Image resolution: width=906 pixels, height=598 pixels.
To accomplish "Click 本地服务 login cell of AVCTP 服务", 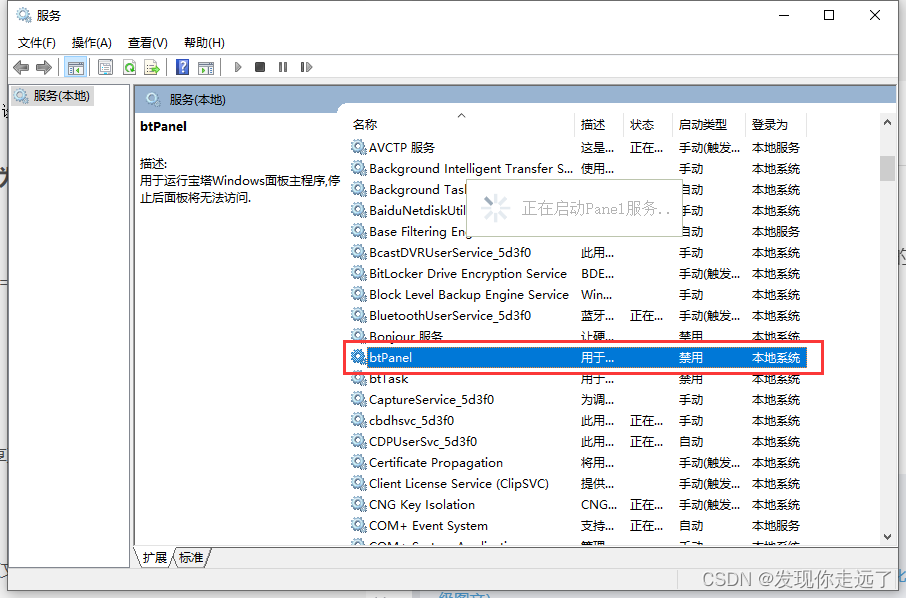I will pos(776,148).
